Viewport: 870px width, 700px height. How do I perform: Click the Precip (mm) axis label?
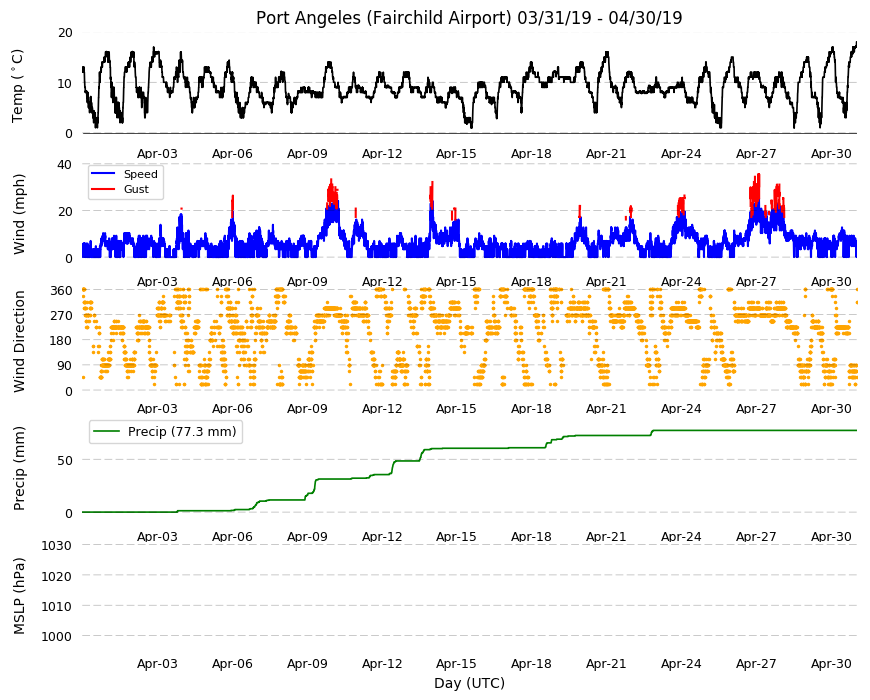pos(19,468)
